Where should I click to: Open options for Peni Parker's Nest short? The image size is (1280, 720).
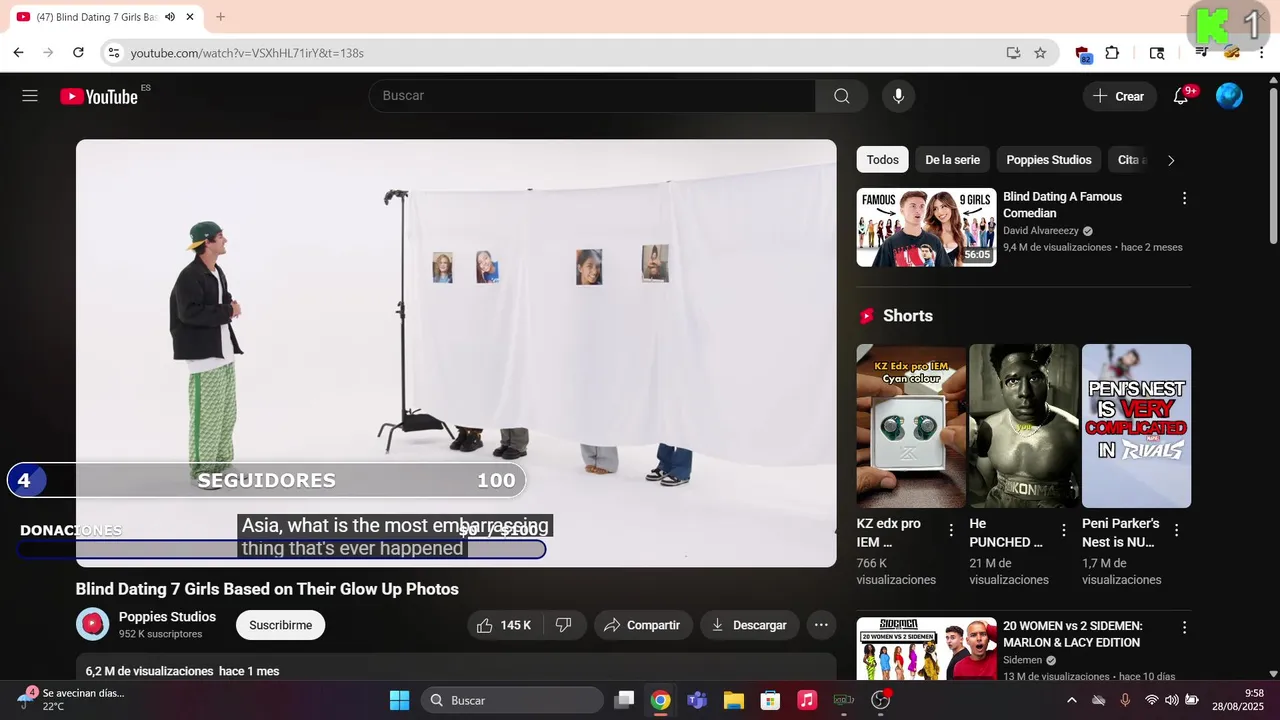[1177, 530]
